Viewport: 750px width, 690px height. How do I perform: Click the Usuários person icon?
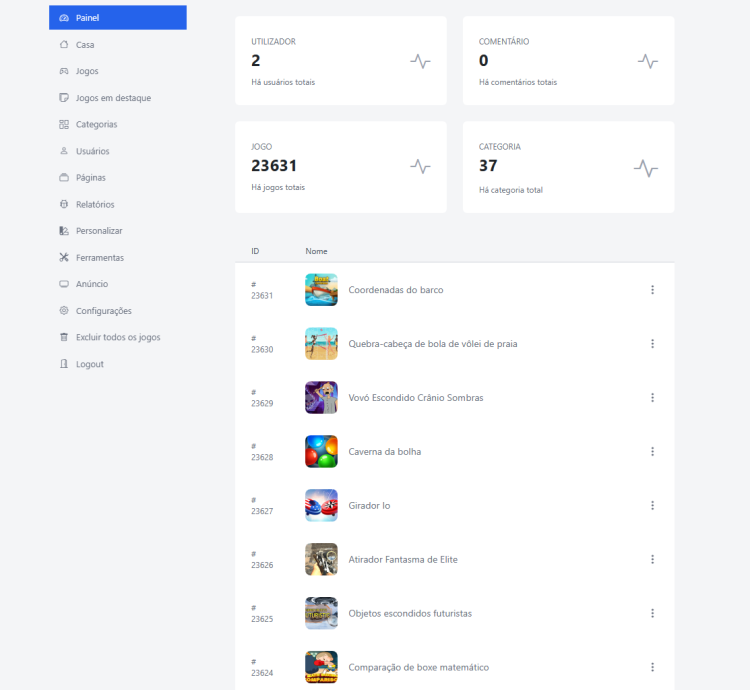pos(64,151)
